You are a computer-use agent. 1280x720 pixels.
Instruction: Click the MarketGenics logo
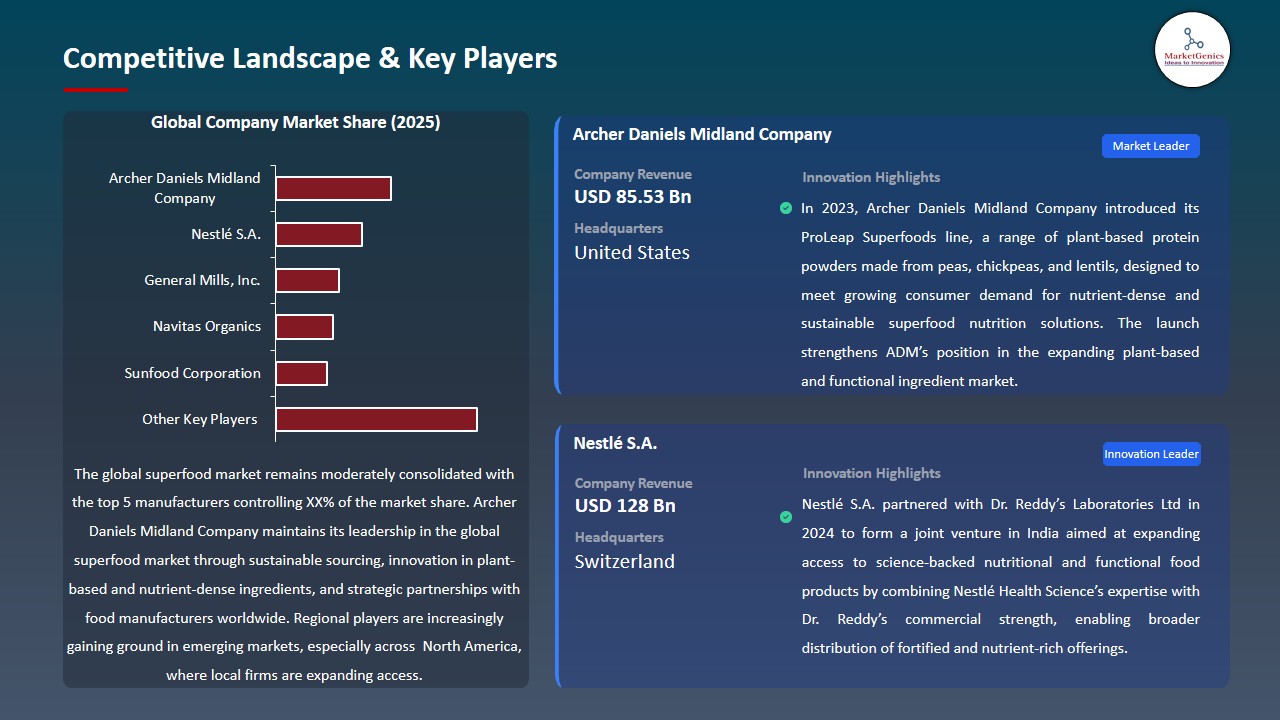(x=1192, y=50)
